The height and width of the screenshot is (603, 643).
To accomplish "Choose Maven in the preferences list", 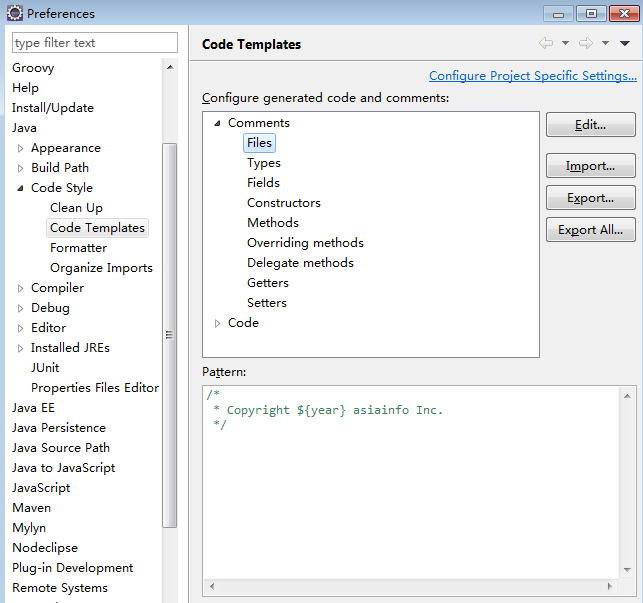I will (30, 508).
